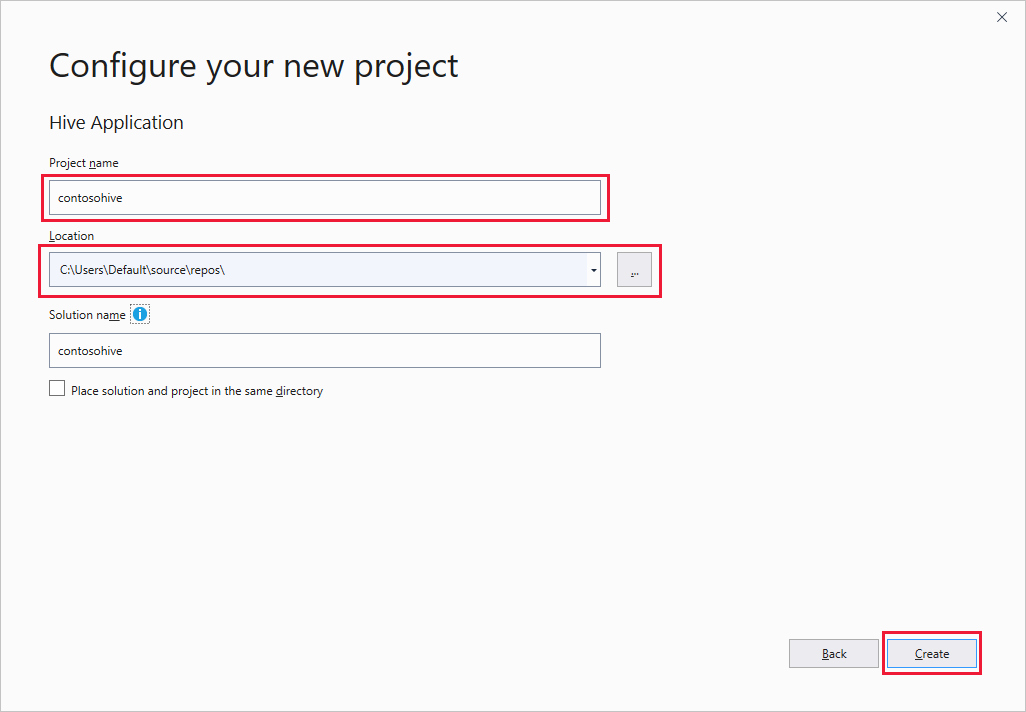Click the Hive Application heading
Screen dimensions: 1026x712
click(x=116, y=122)
